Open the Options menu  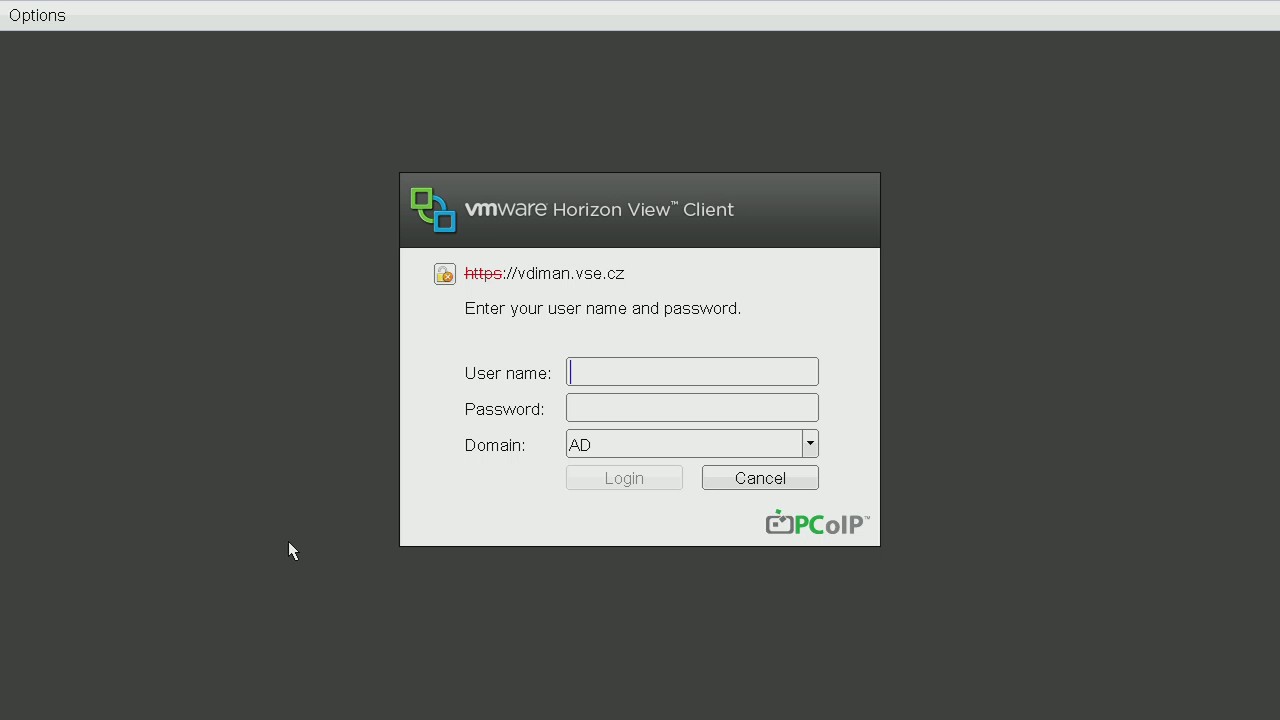coord(37,15)
